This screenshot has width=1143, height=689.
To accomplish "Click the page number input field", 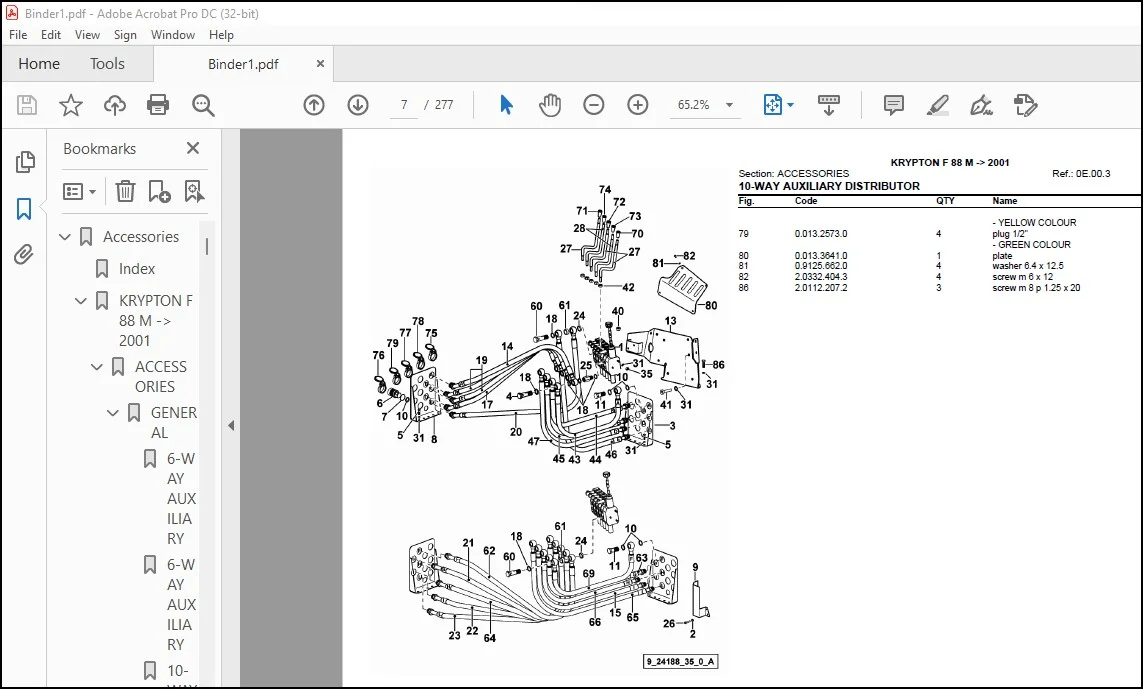I will [x=404, y=105].
